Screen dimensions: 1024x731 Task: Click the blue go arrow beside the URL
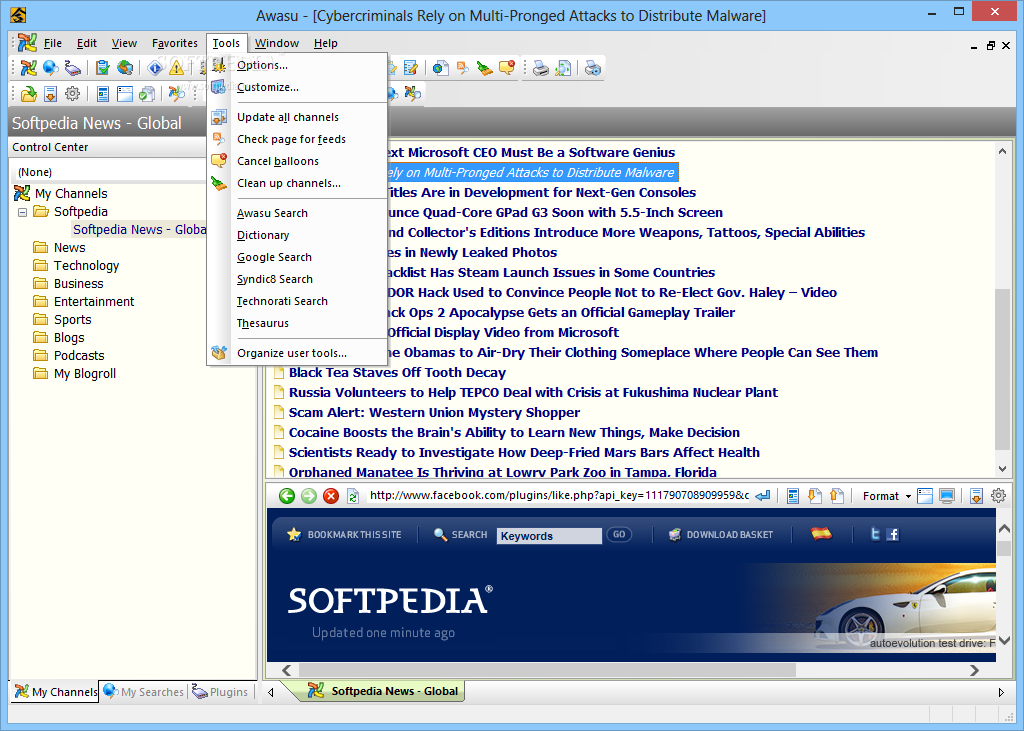[x=763, y=496]
